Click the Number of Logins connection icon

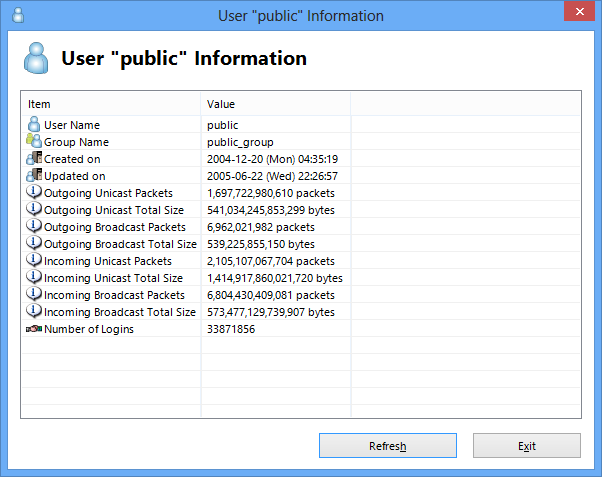click(34, 329)
